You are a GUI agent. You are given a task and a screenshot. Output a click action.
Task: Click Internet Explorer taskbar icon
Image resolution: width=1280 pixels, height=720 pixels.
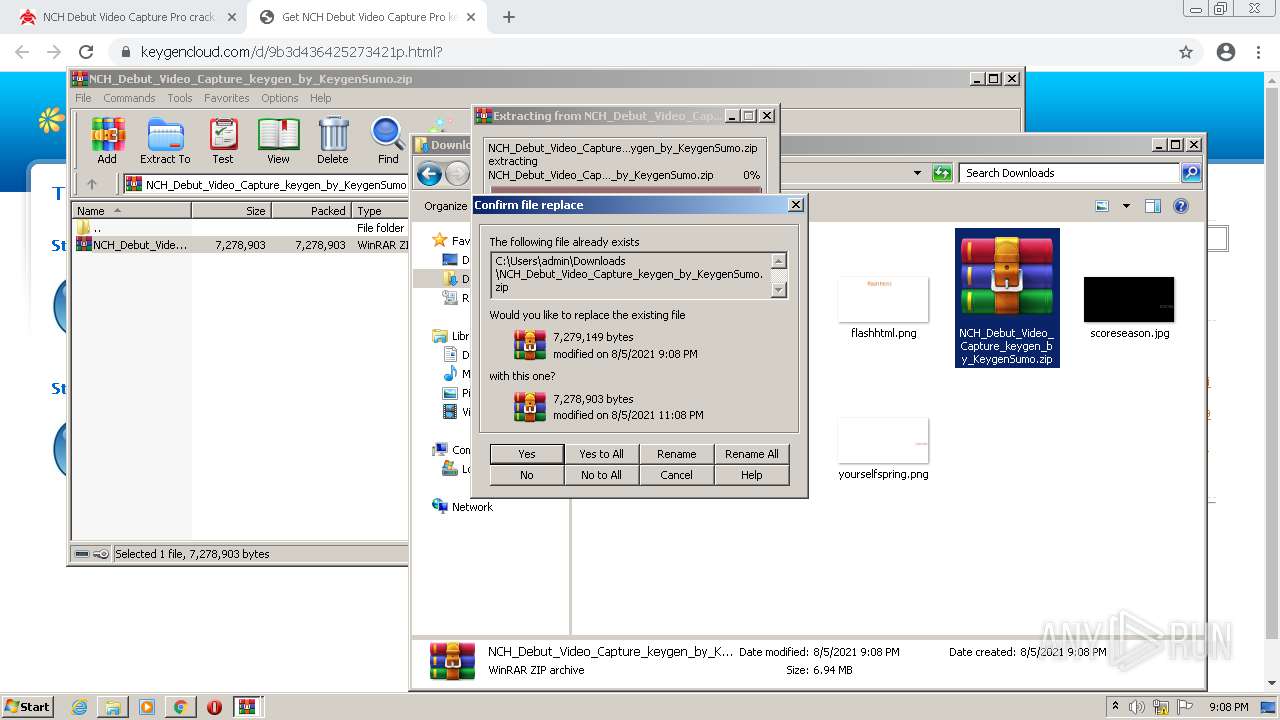79,707
